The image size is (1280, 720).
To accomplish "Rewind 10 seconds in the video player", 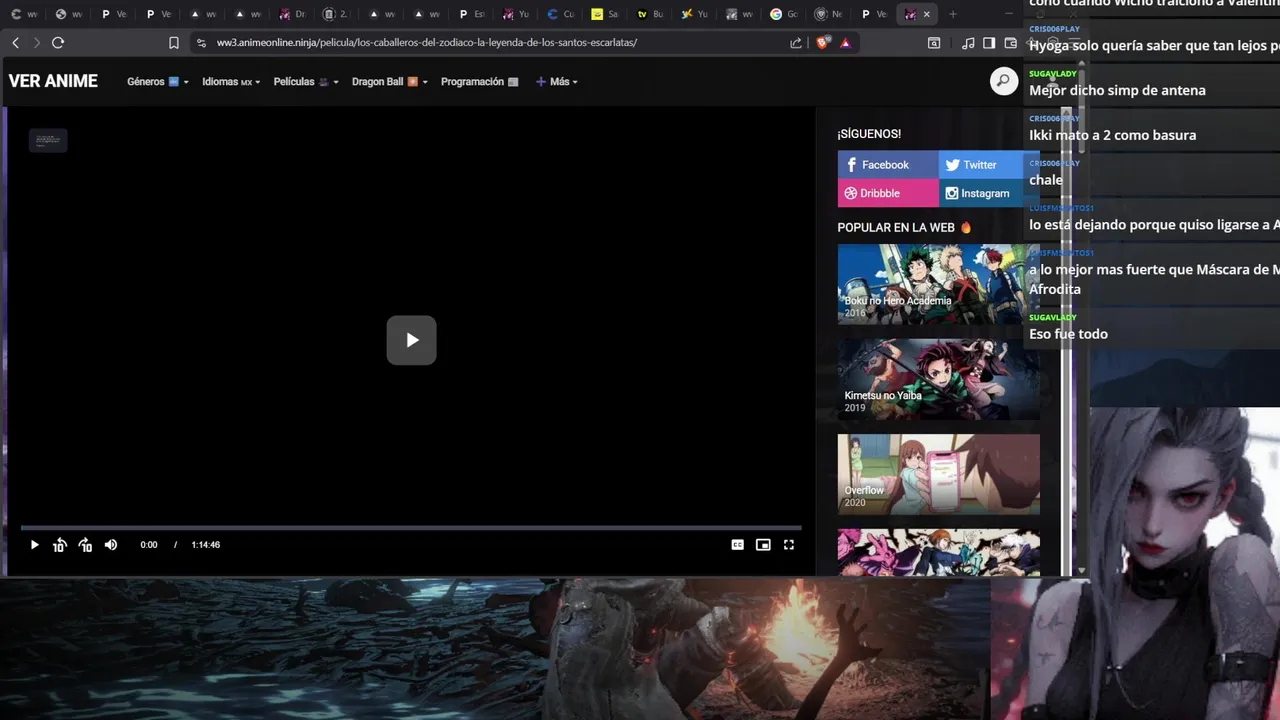I will (60, 545).
